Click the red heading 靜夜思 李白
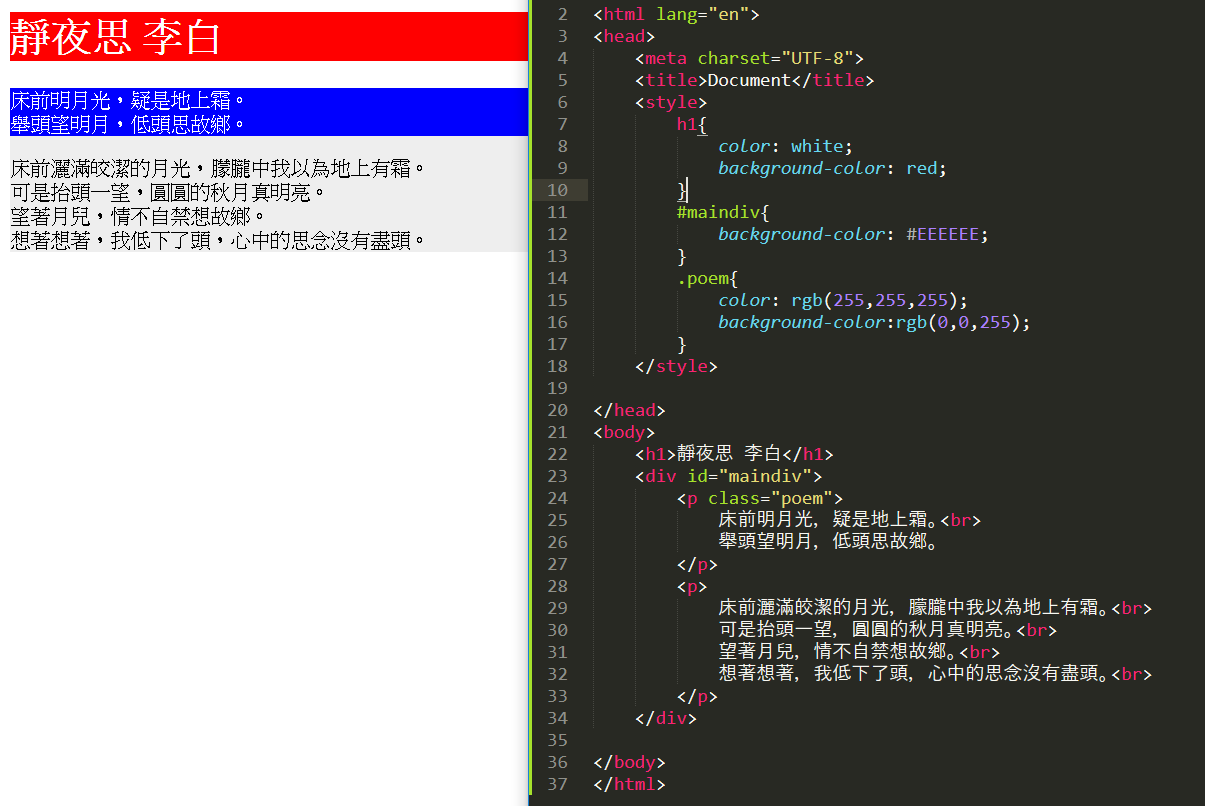Image resolution: width=1205 pixels, height=806 pixels. coord(115,38)
